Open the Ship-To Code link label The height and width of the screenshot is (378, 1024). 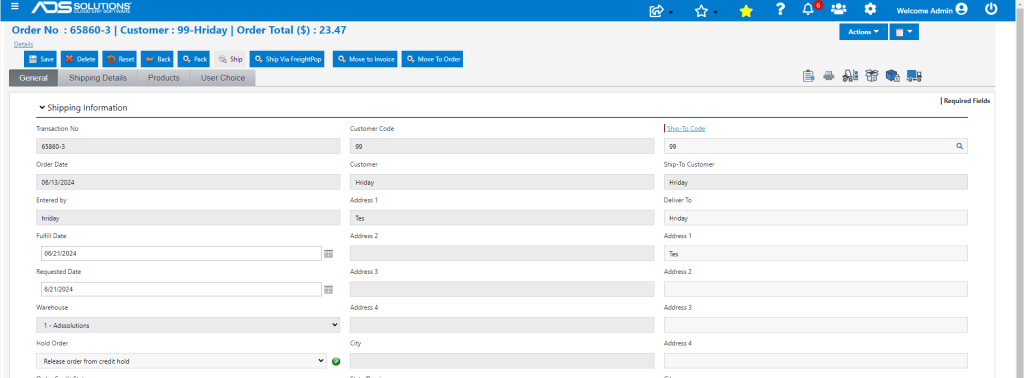pos(686,129)
